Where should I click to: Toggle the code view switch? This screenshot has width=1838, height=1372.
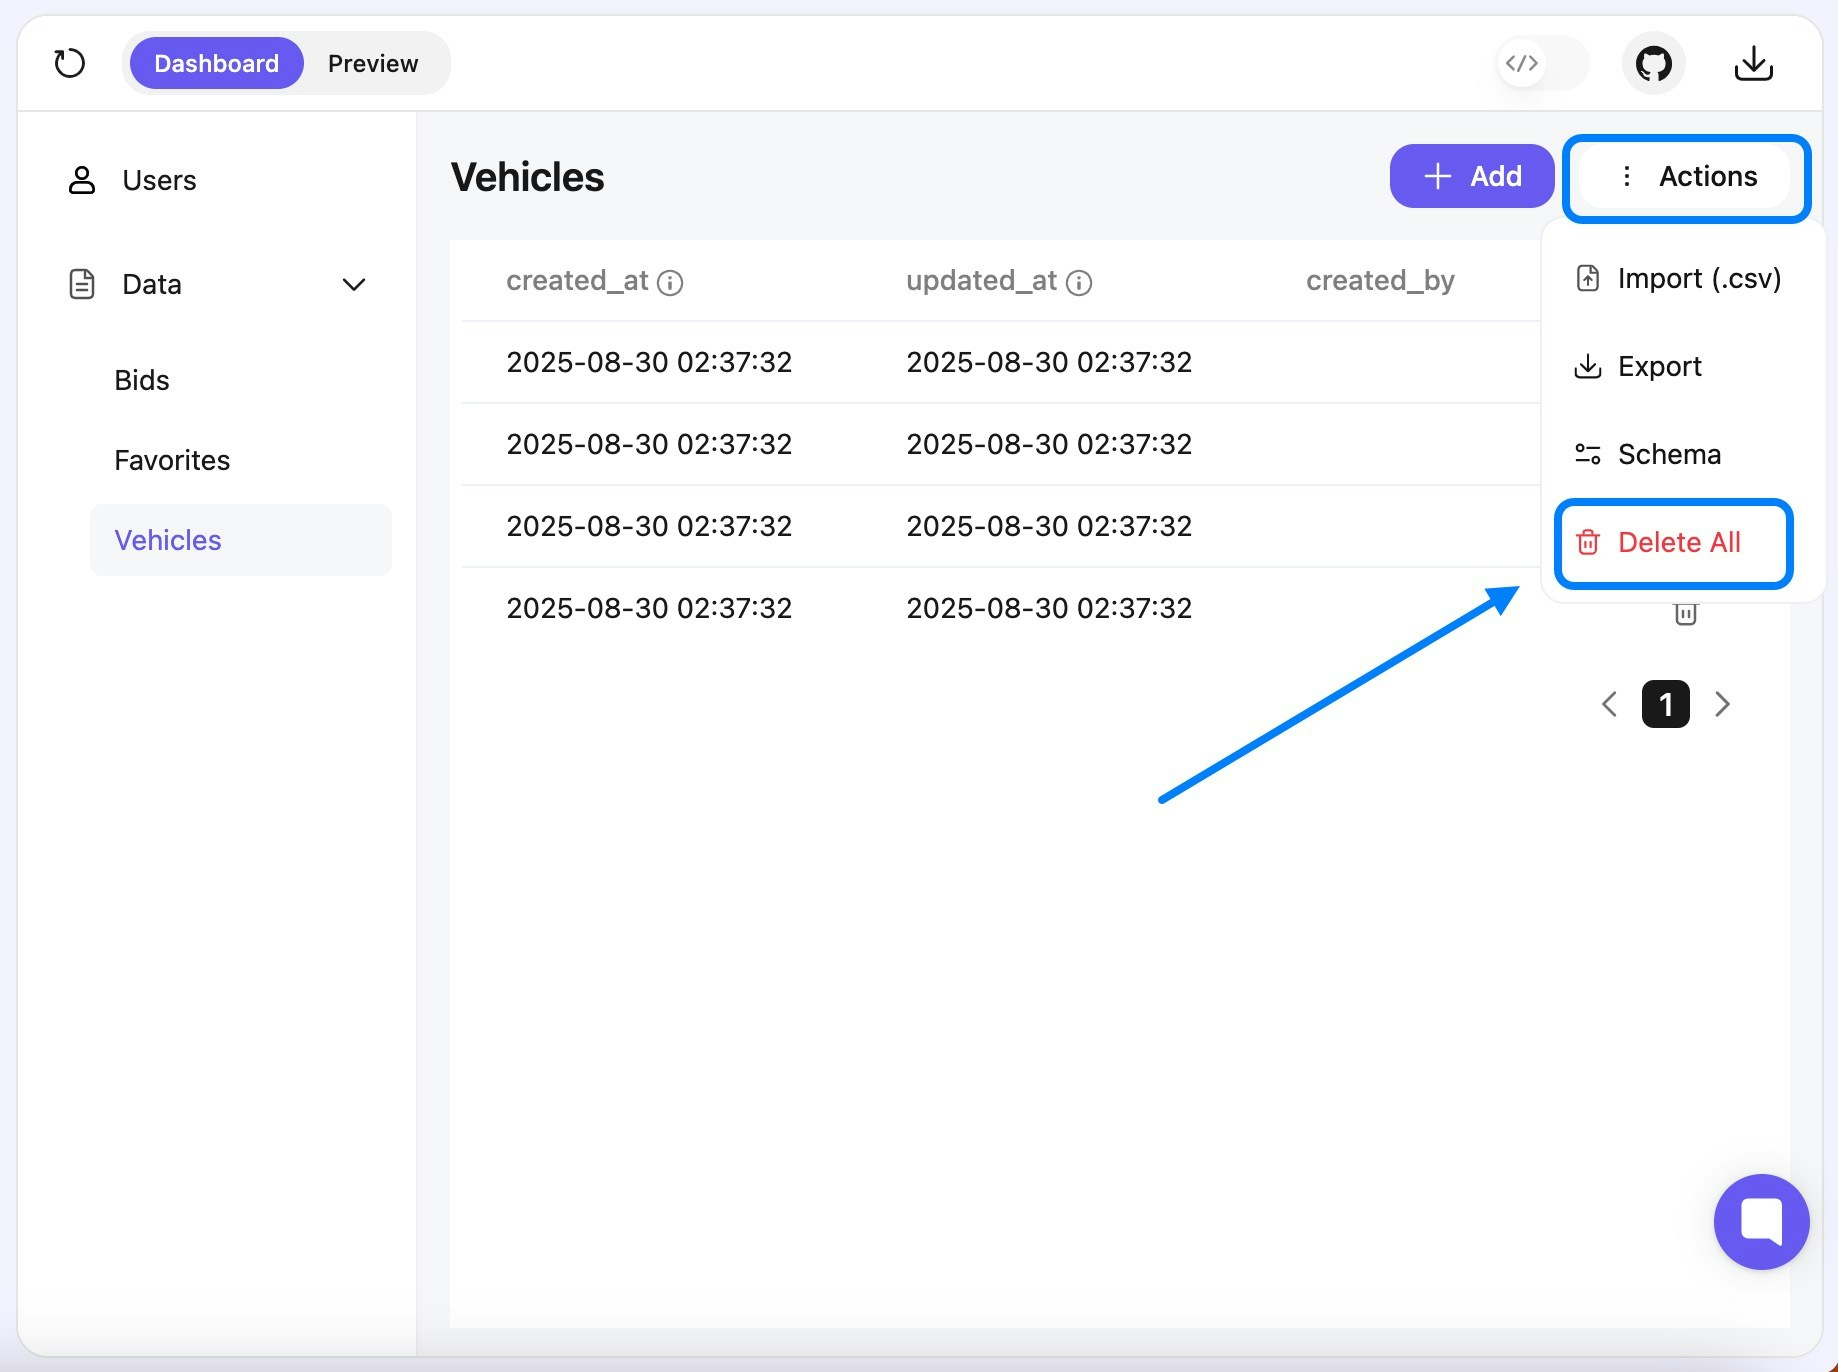[1523, 63]
